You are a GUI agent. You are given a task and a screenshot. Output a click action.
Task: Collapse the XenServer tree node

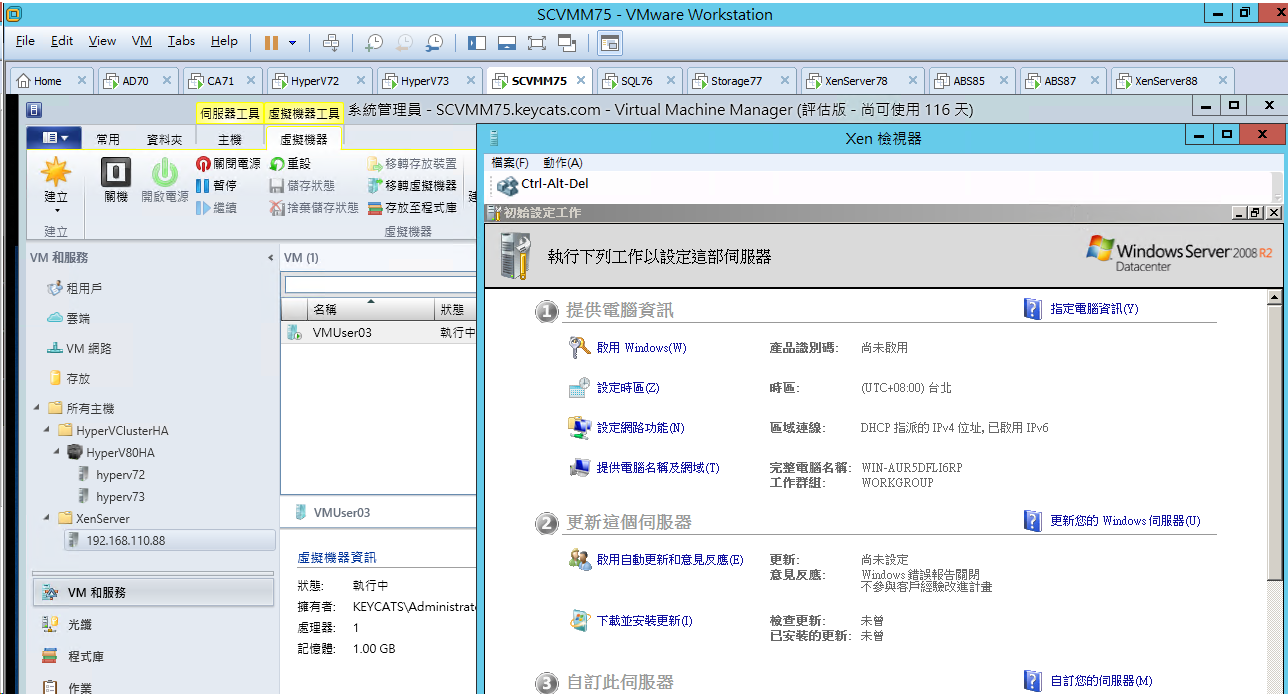49,518
